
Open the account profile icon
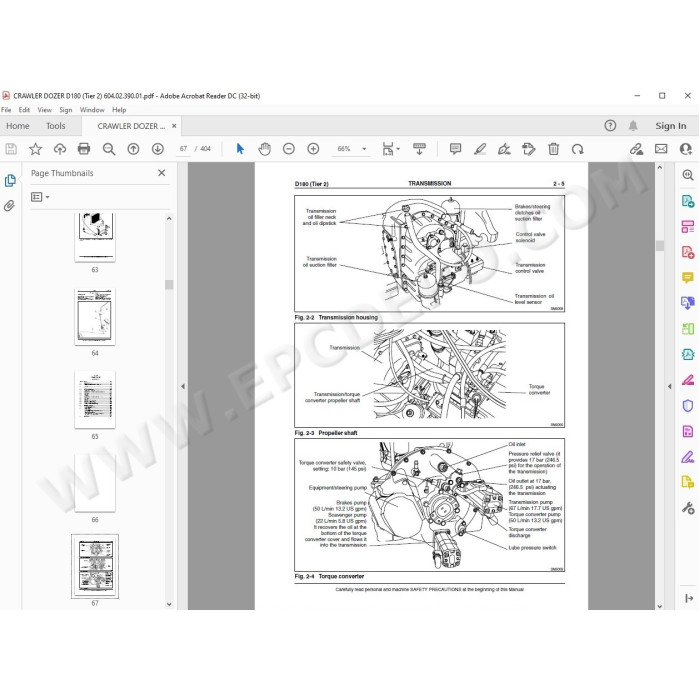click(x=686, y=149)
